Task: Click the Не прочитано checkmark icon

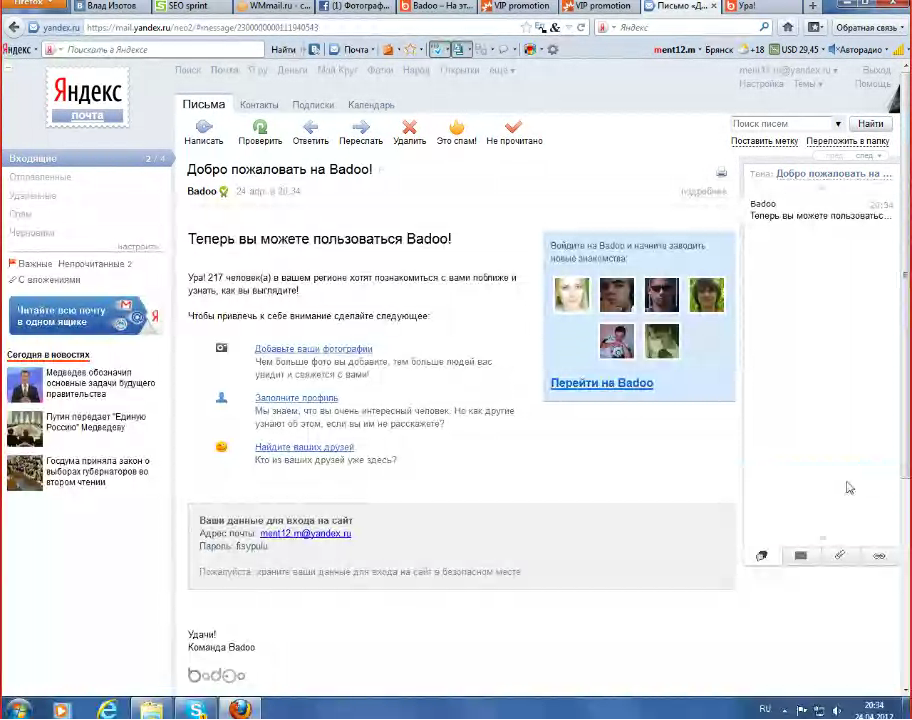Action: pos(514,126)
